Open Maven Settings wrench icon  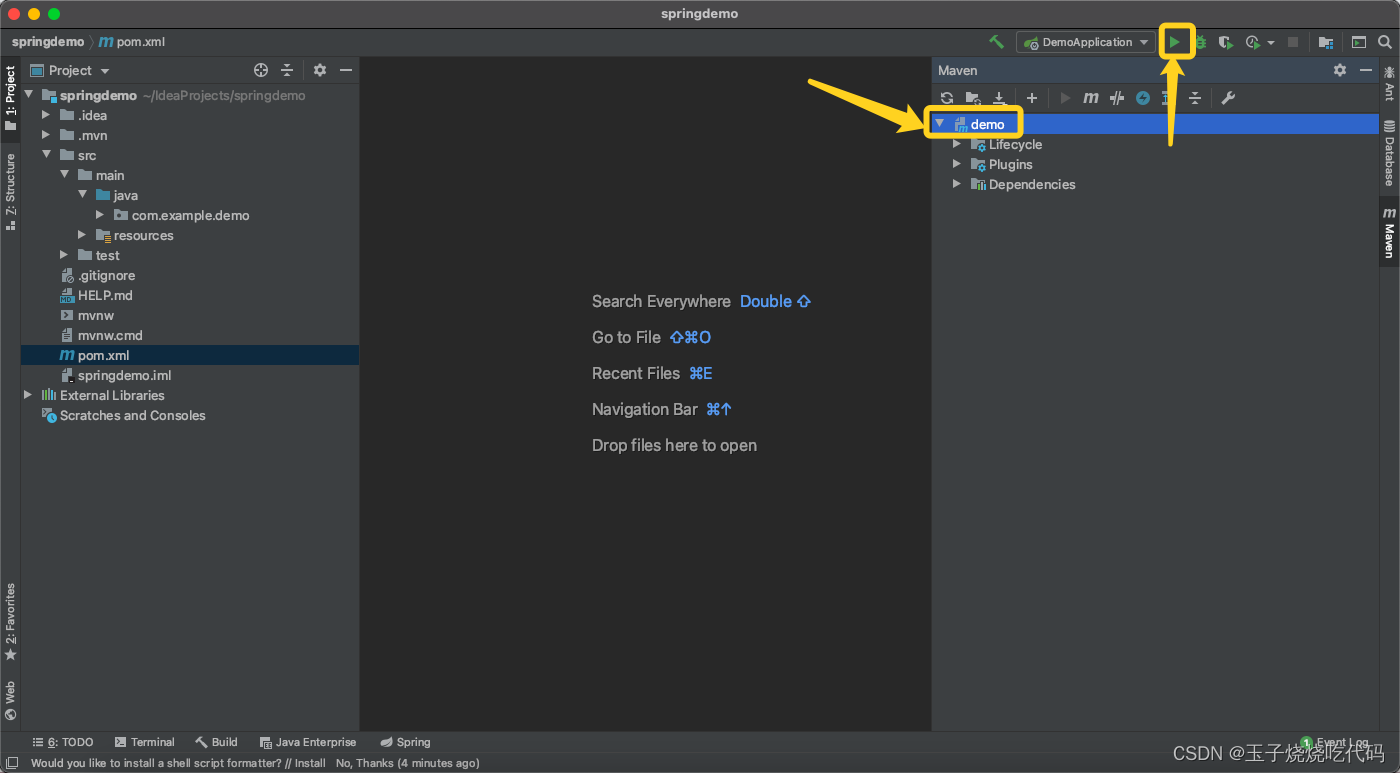(1228, 98)
